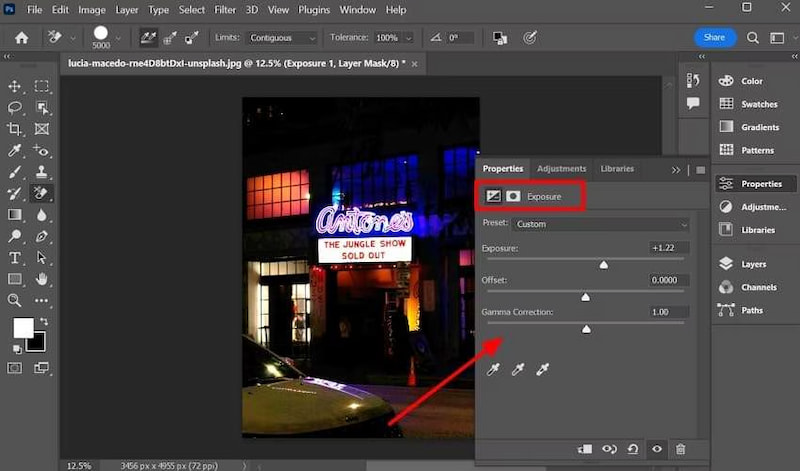This screenshot has width=800, height=471.
Task: Select the Dodge tool
Action: [14, 236]
